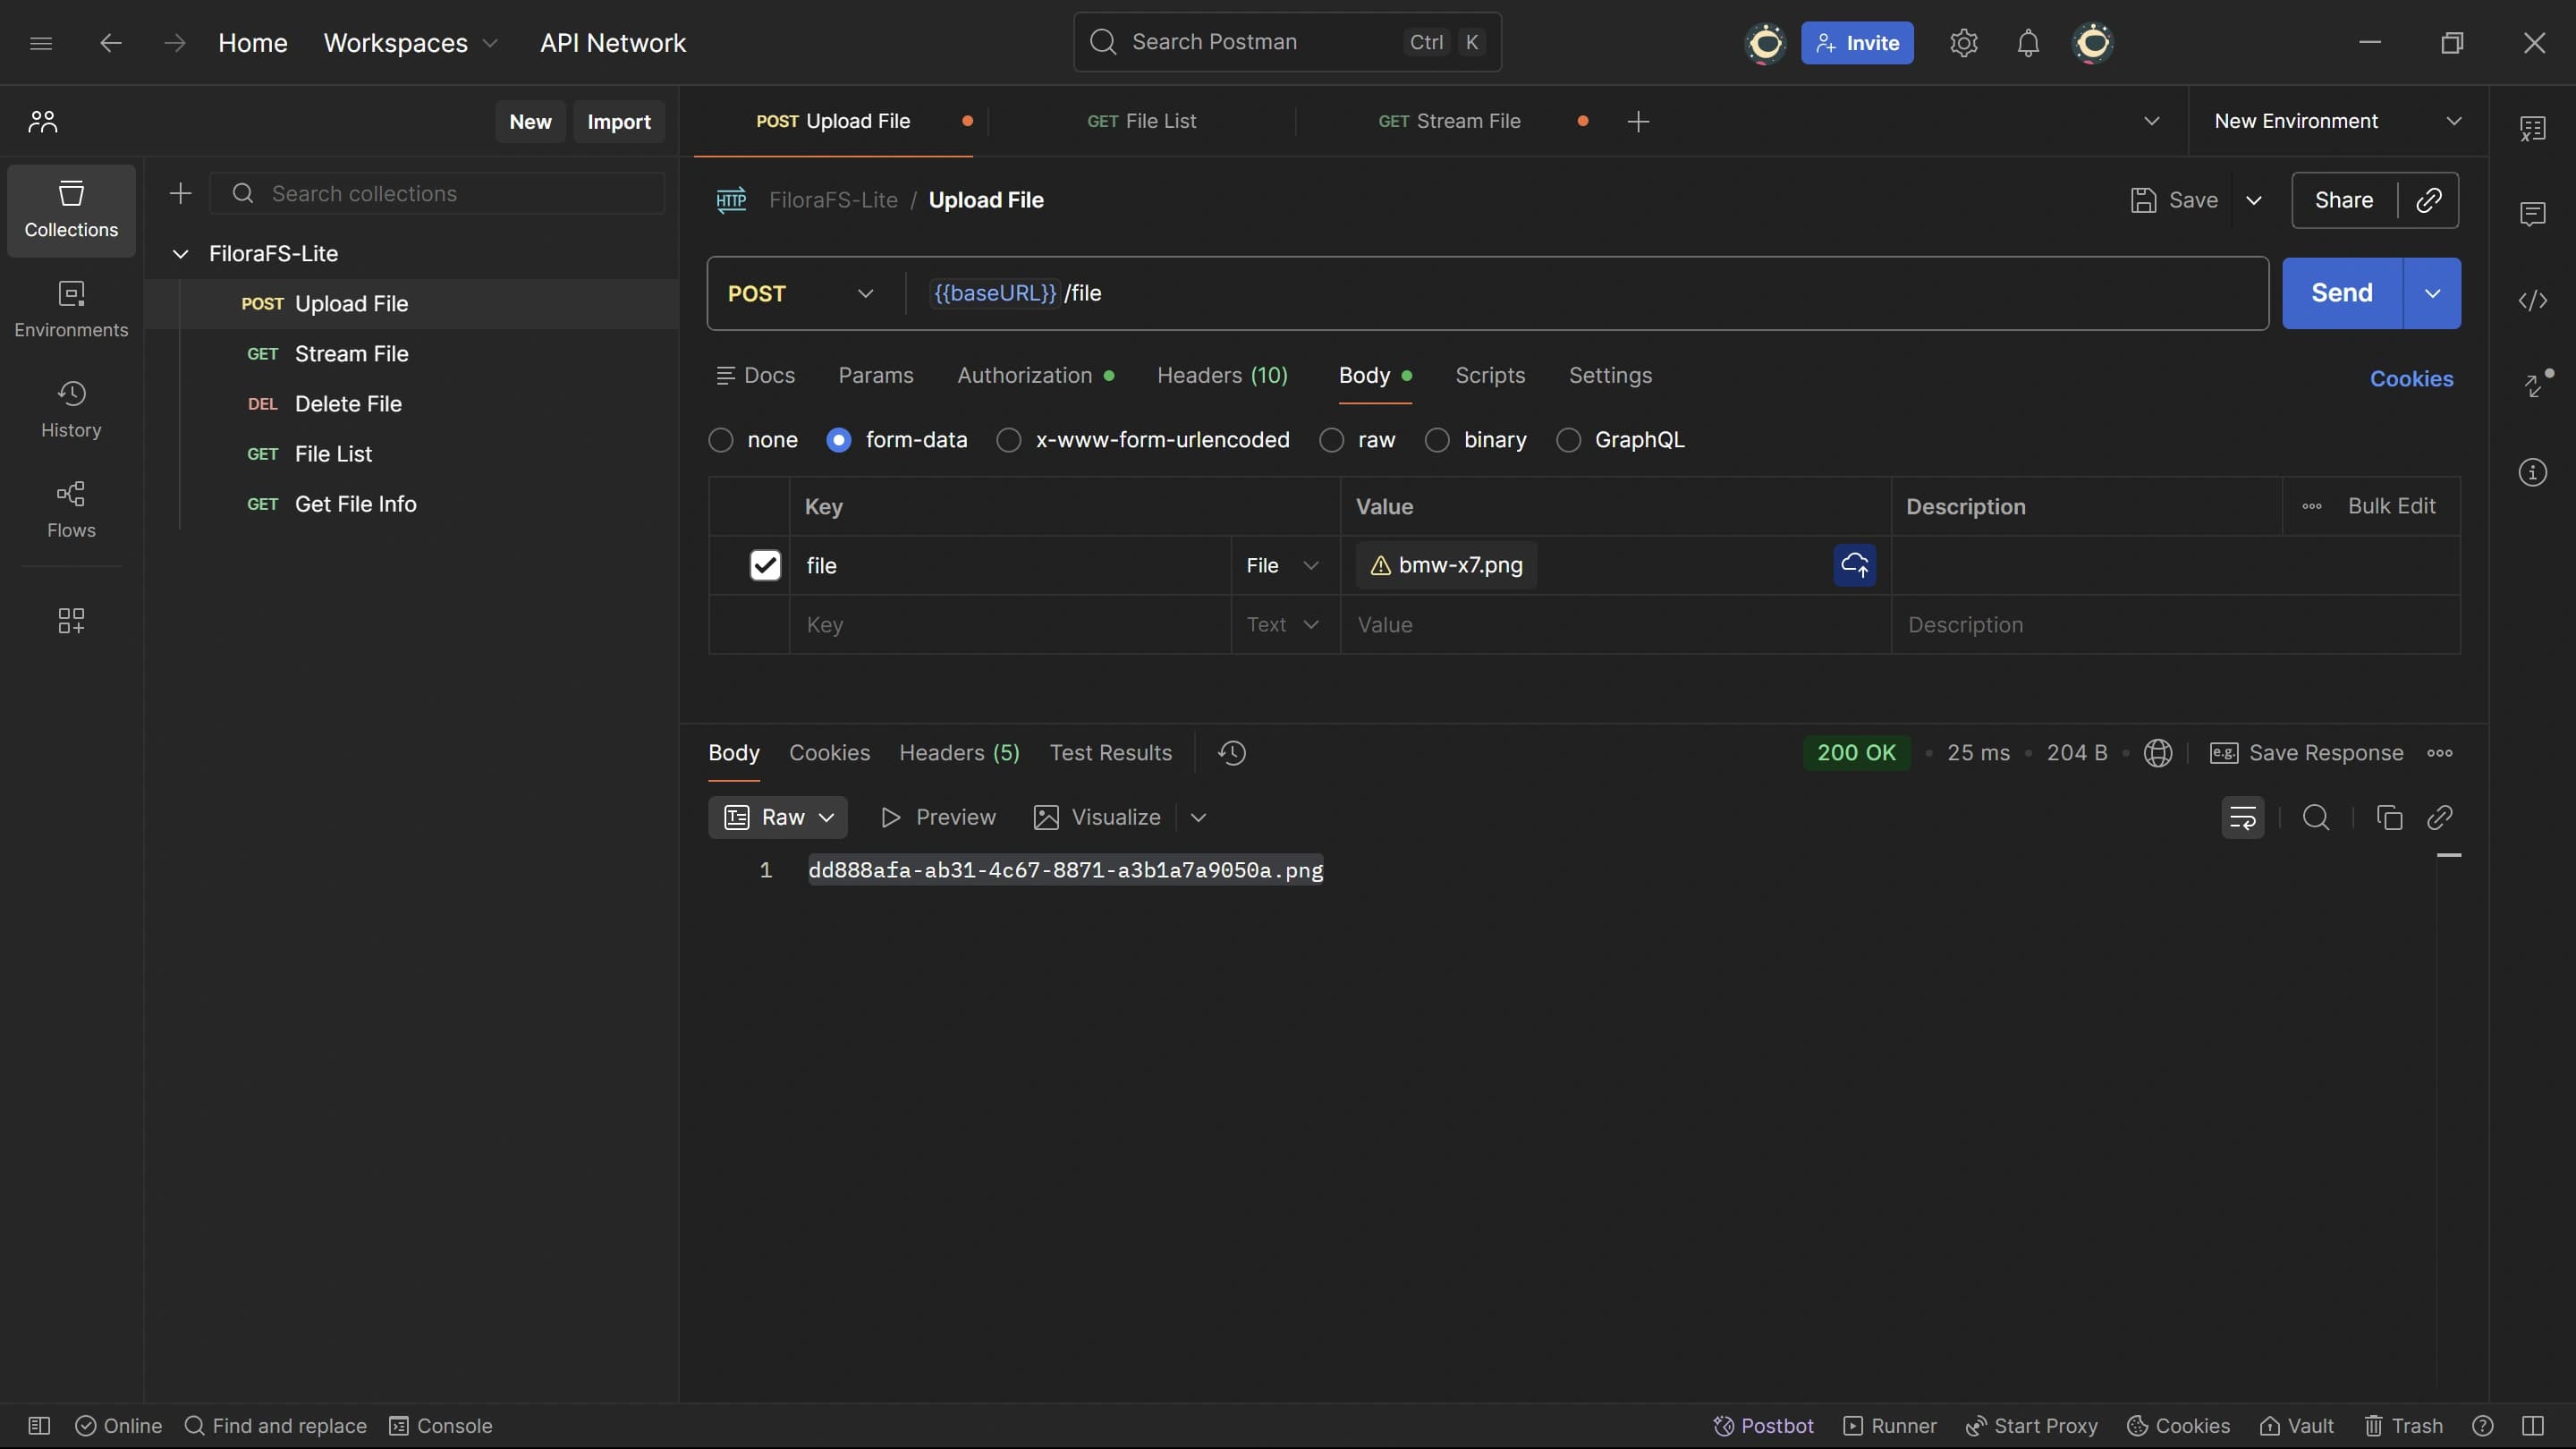Open Trash in the status bar

2404,1426
